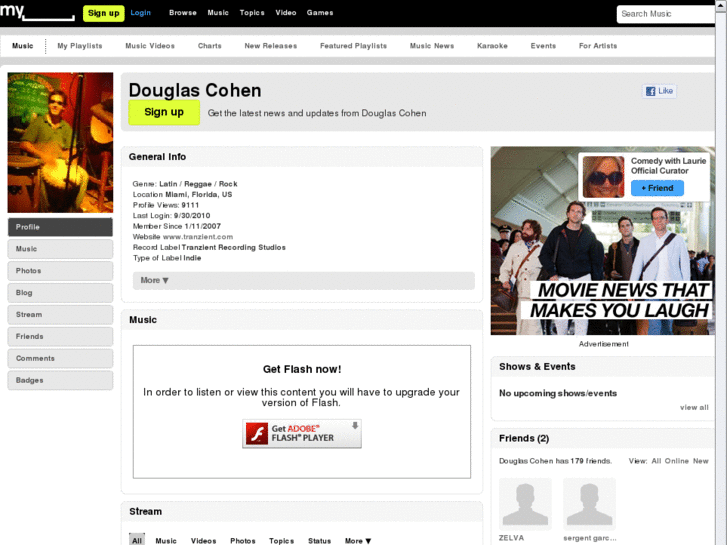Open New Releases

(271, 46)
